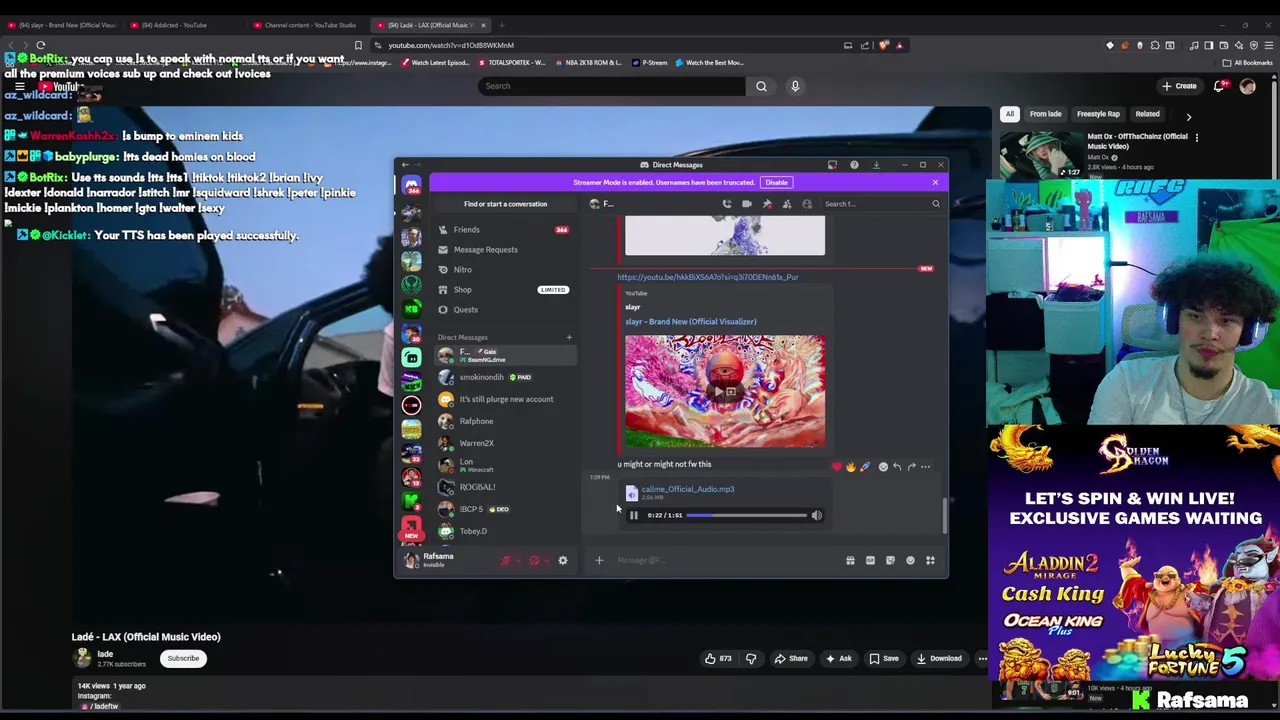Viewport: 1280px width, 720px height.
Task: Open pinned messages in the Discord DM
Action: pyautogui.click(x=767, y=204)
